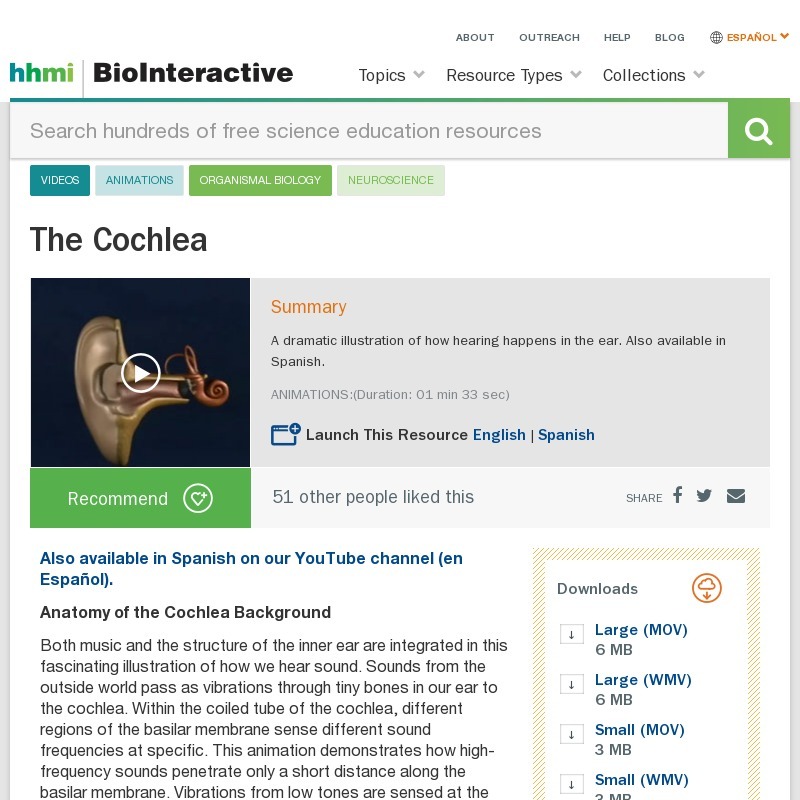Select the VIDEOS tag

click(x=60, y=180)
